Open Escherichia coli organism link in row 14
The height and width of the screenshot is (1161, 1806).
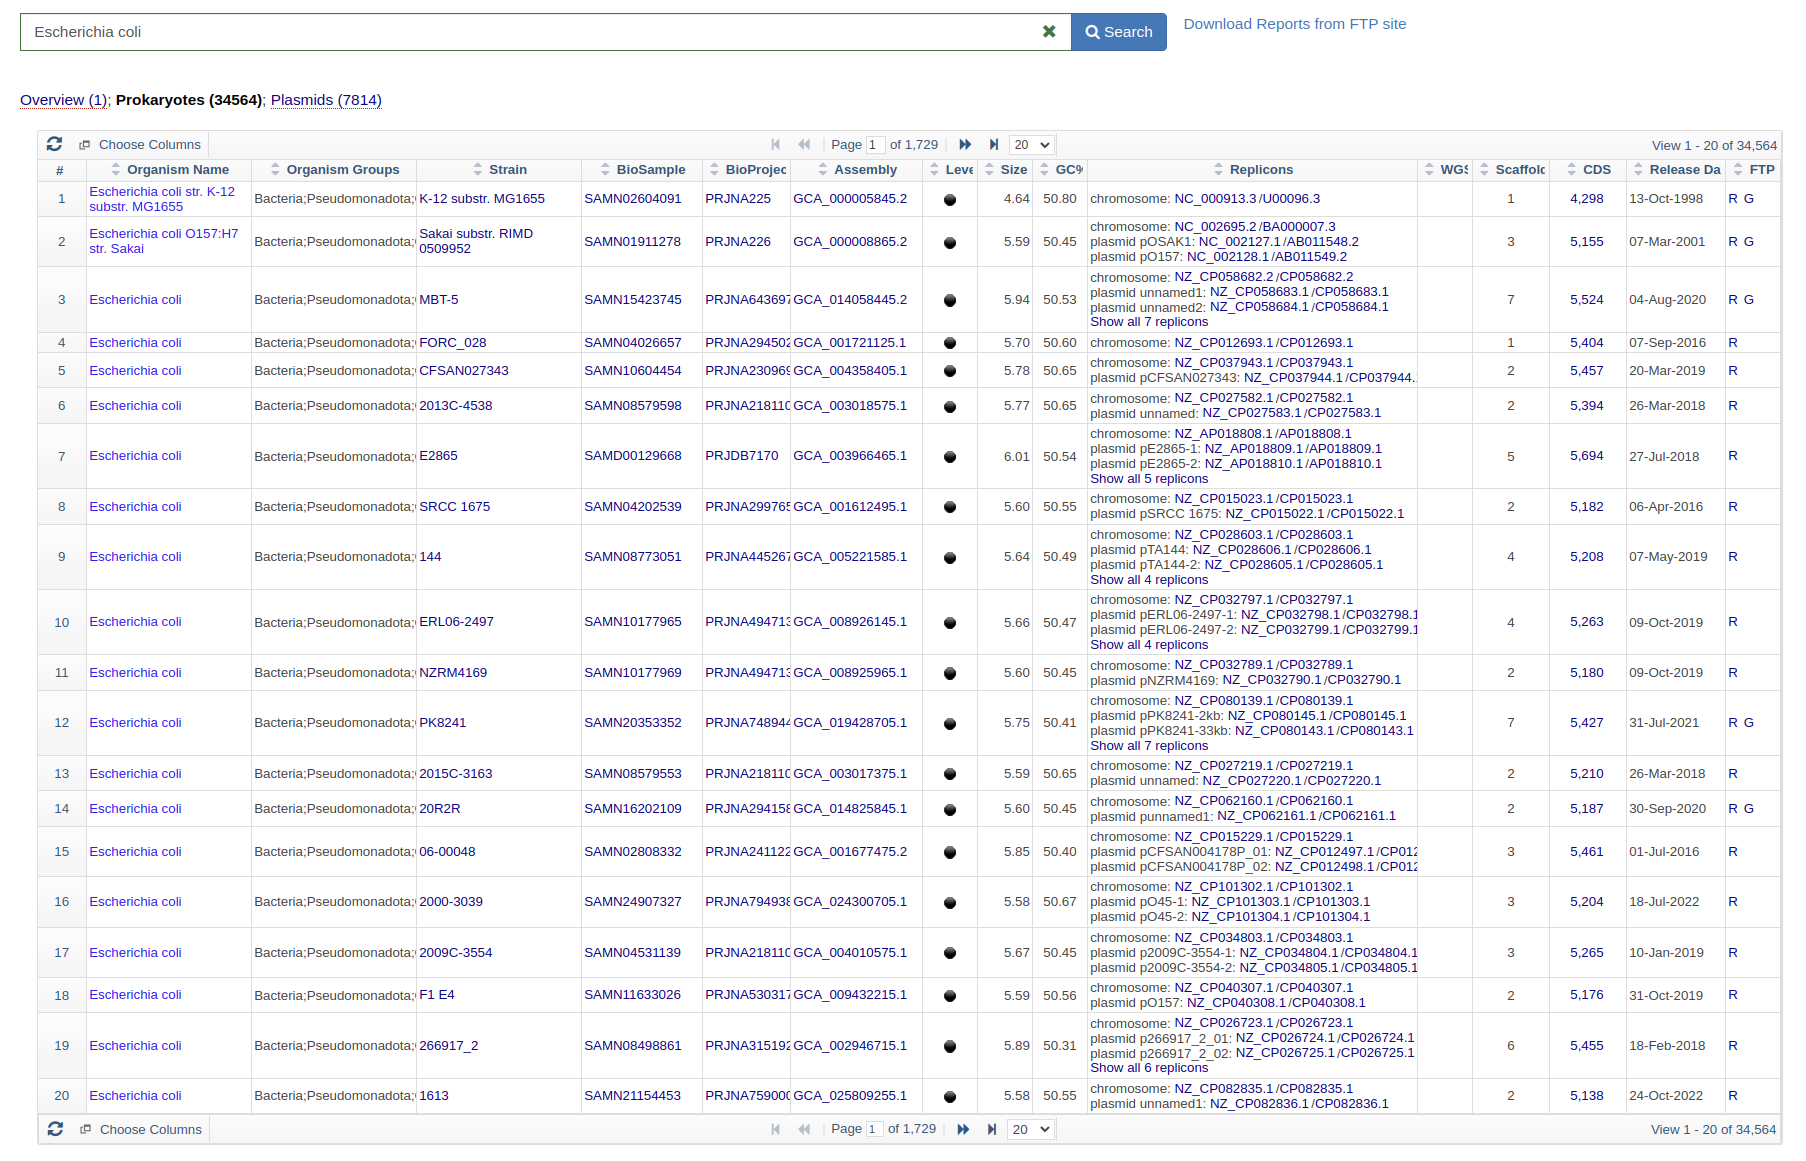click(x=135, y=809)
